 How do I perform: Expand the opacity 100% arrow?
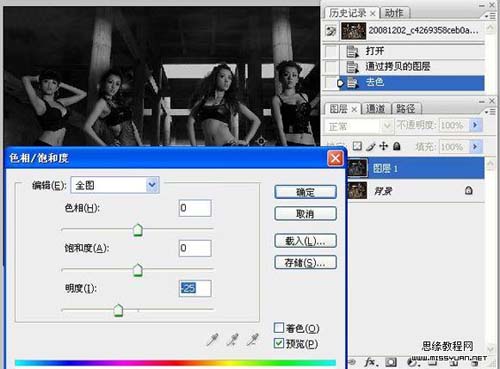(475, 125)
